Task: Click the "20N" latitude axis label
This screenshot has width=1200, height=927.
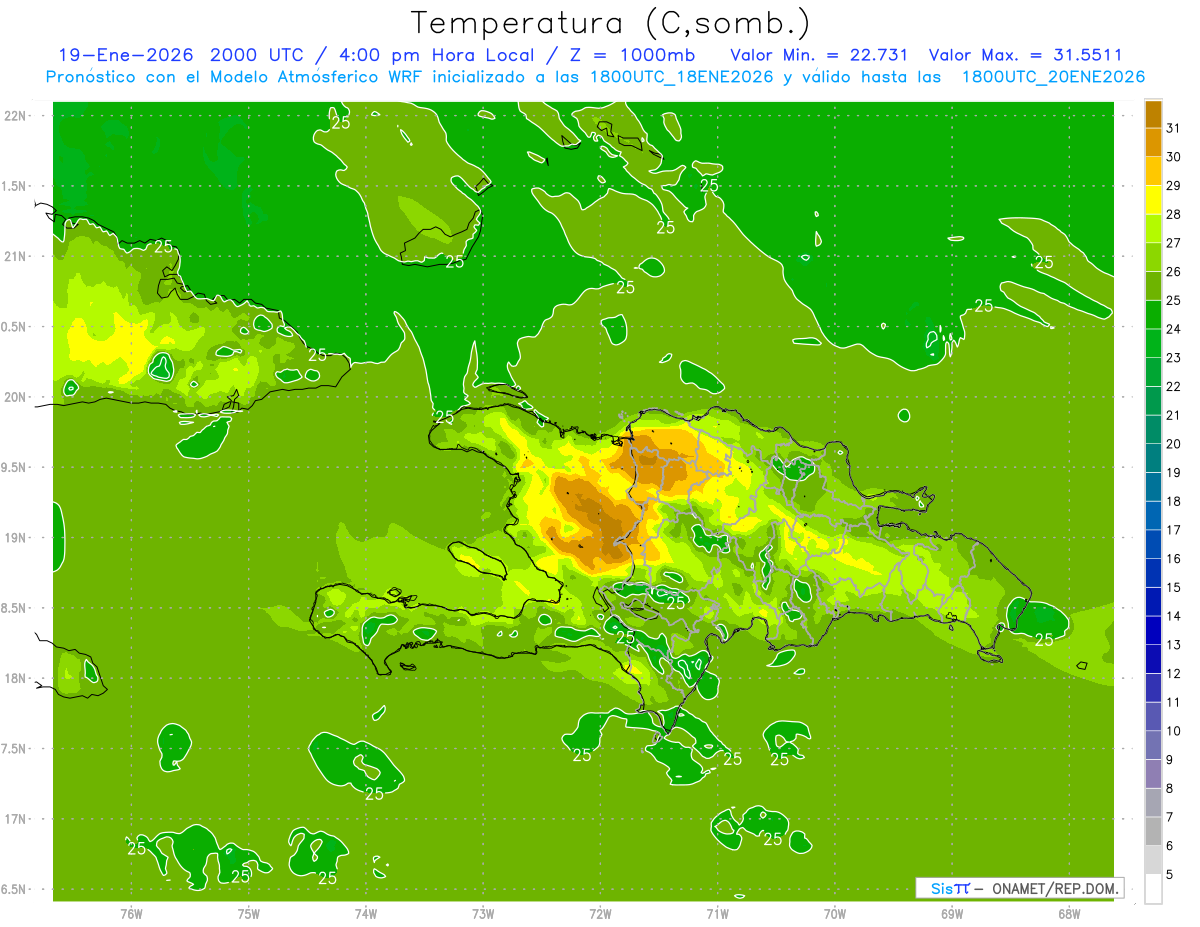Action: point(15,397)
